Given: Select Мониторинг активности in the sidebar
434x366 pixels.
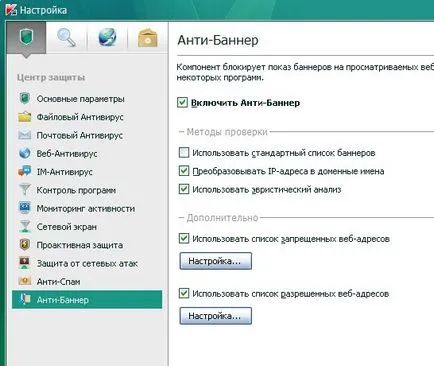Looking at the screenshot, I should [86, 209].
